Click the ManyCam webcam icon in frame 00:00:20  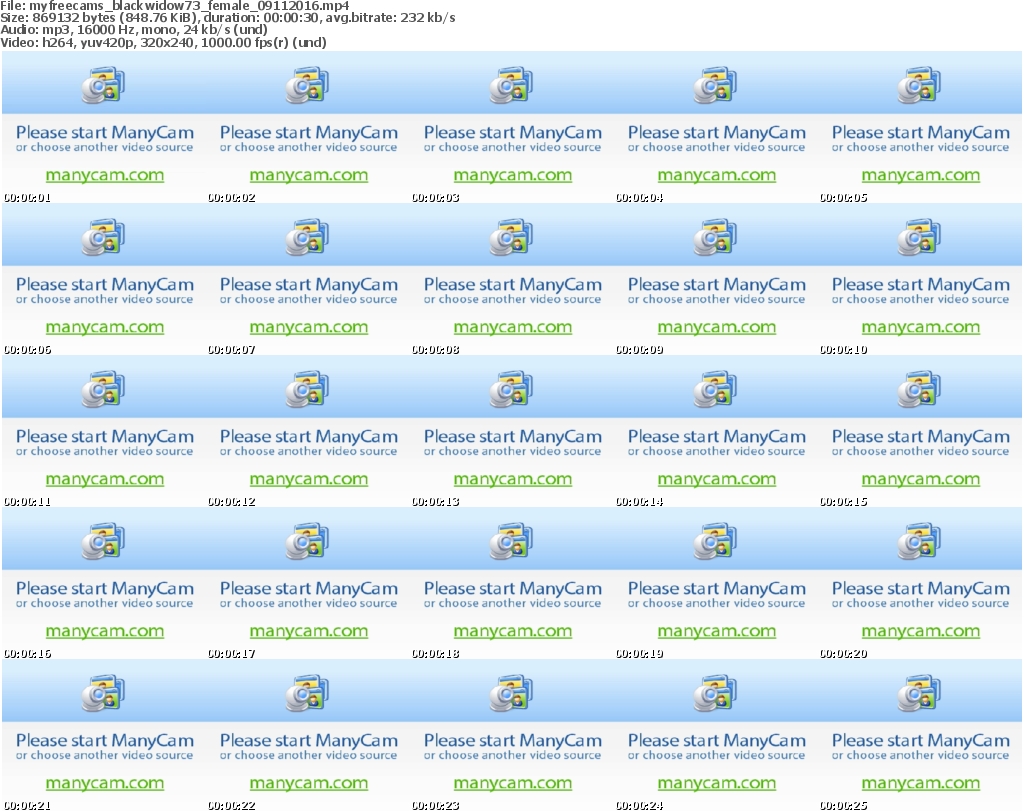[919, 541]
